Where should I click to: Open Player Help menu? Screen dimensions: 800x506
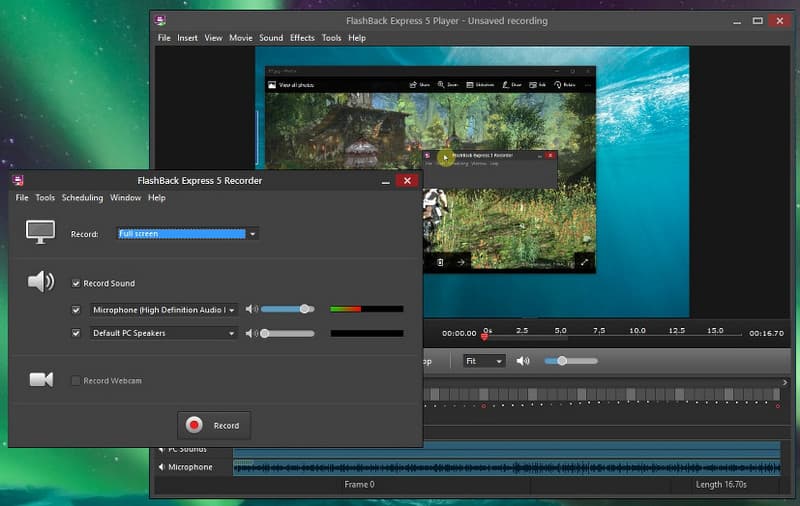357,38
